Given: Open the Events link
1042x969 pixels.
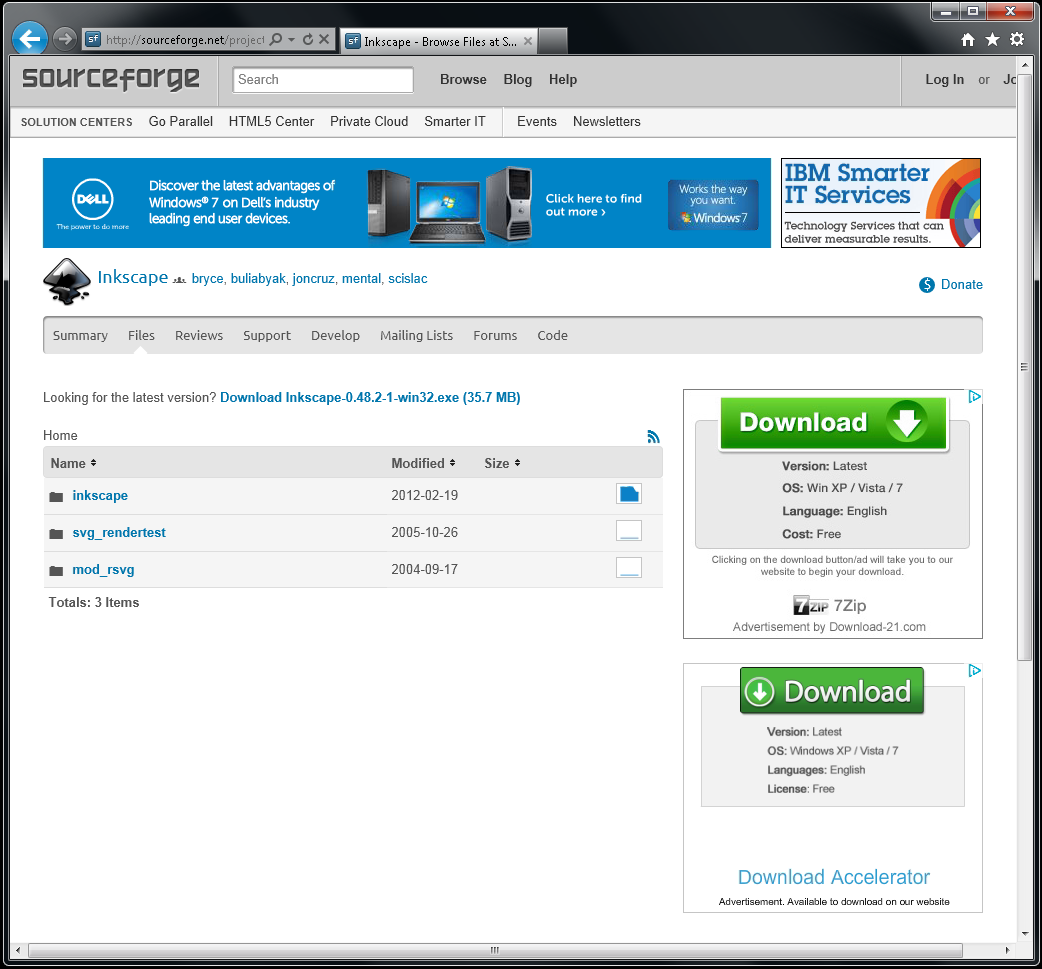Looking at the screenshot, I should (537, 122).
